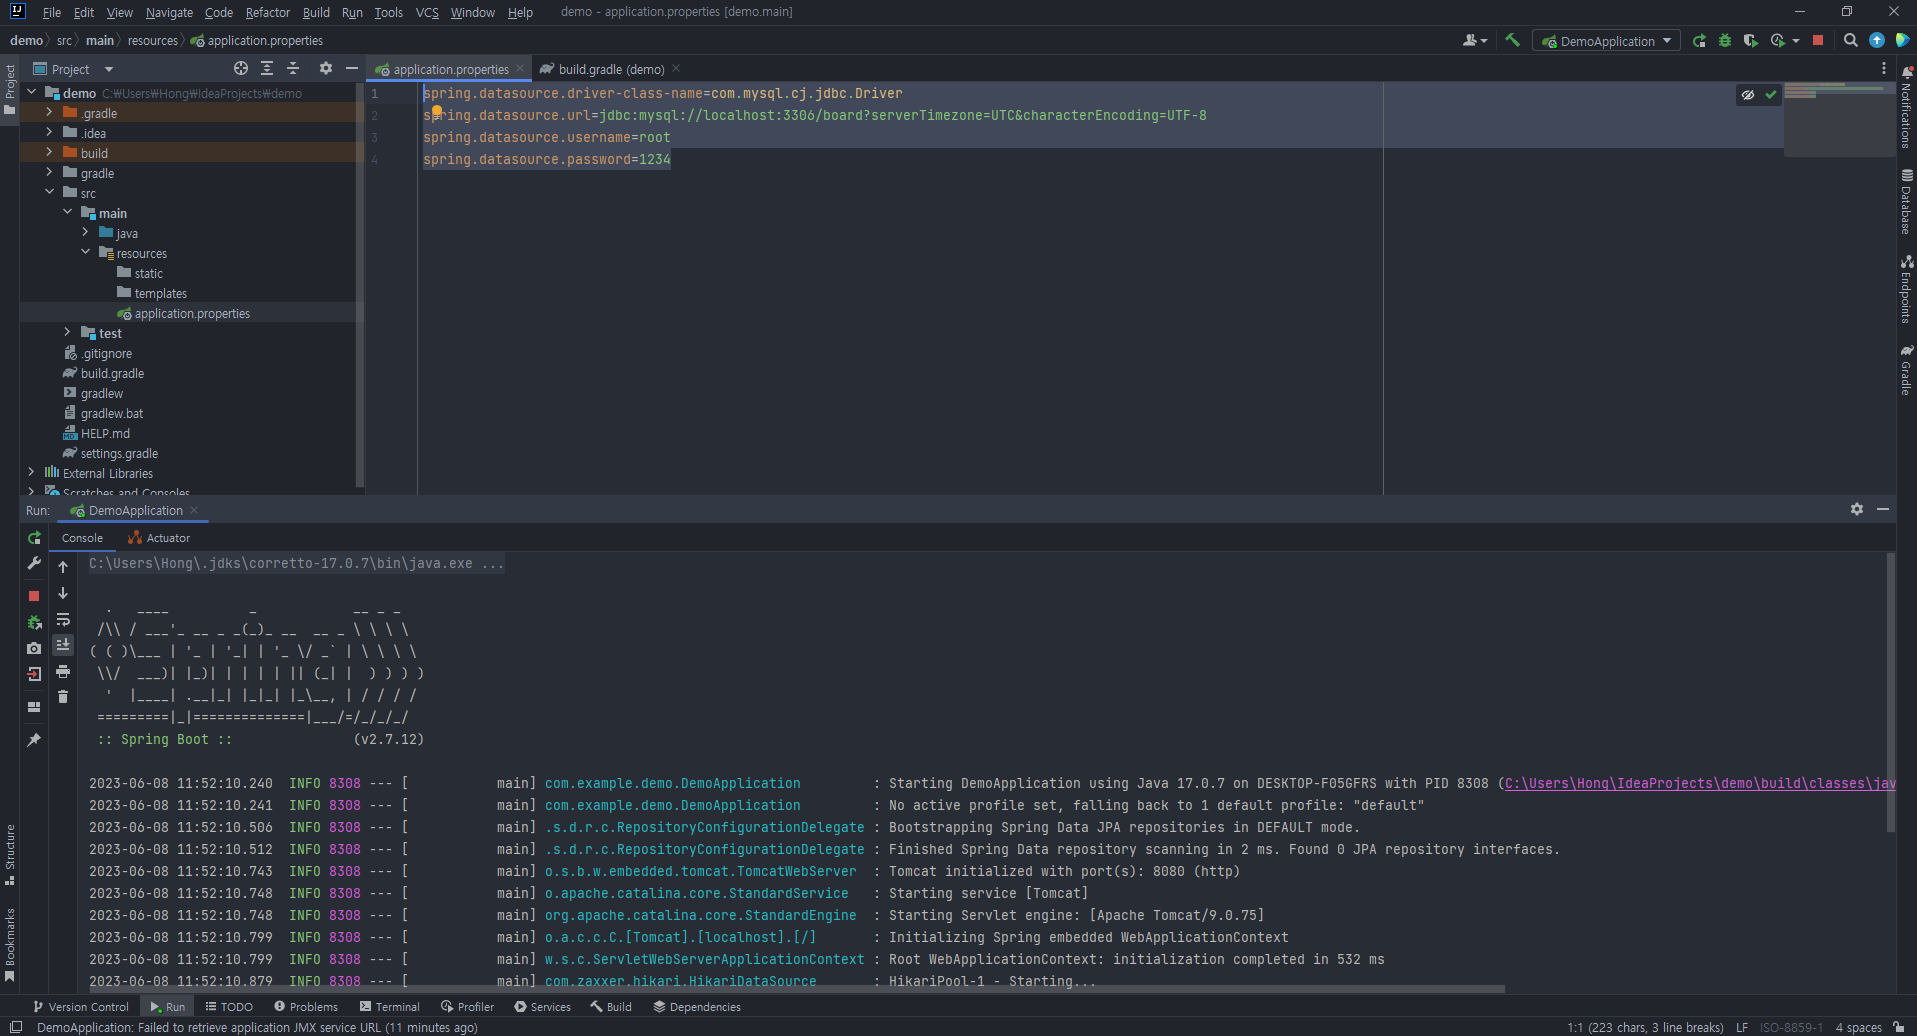Jump up the stack trace arrow in console
Image resolution: width=1917 pixels, height=1036 pixels.
pyautogui.click(x=63, y=567)
